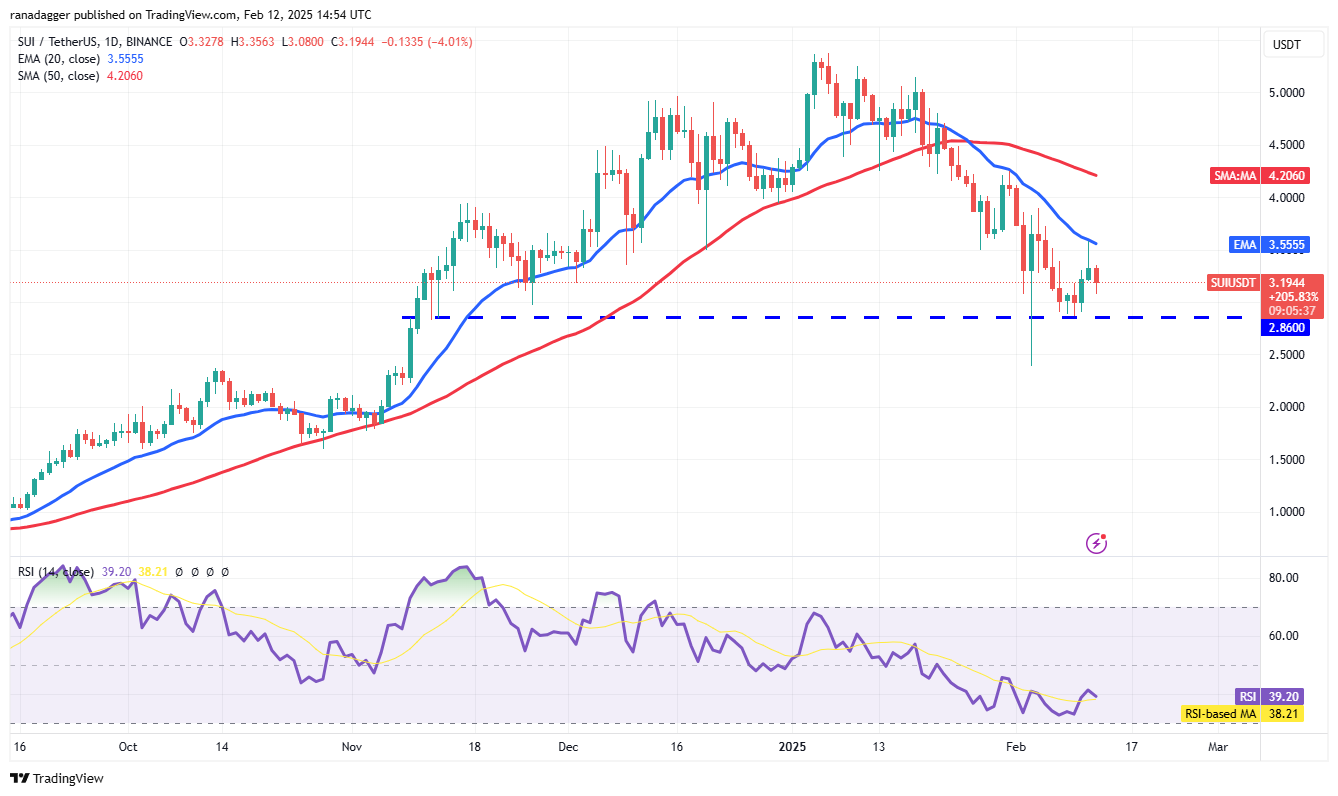The image size is (1338, 796).
Task: Click the last Ø placeholder in RSI row
Action: [x=224, y=571]
